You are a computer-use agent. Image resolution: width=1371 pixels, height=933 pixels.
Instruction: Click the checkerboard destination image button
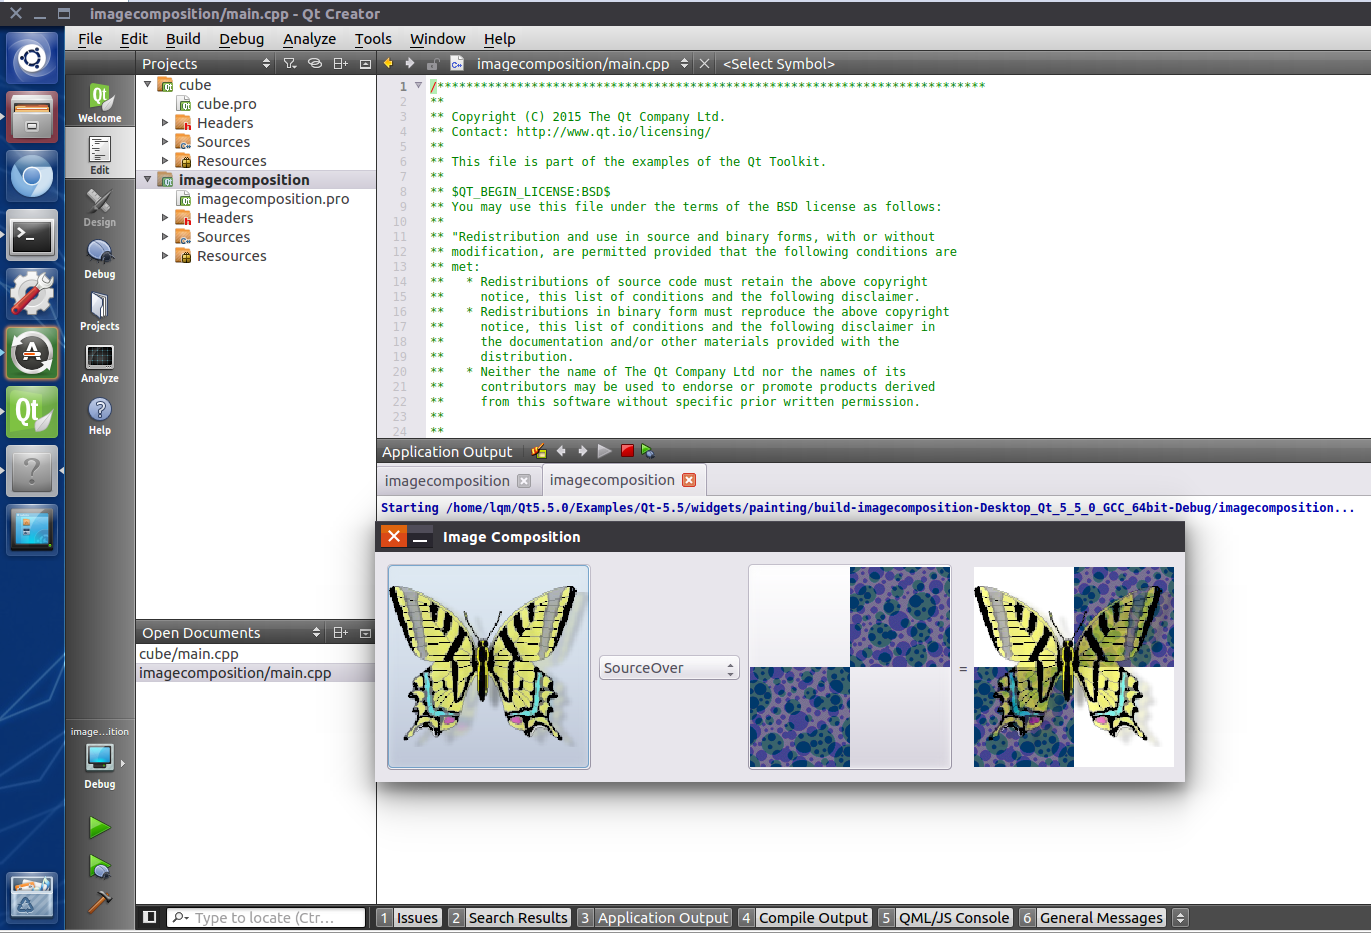849,667
